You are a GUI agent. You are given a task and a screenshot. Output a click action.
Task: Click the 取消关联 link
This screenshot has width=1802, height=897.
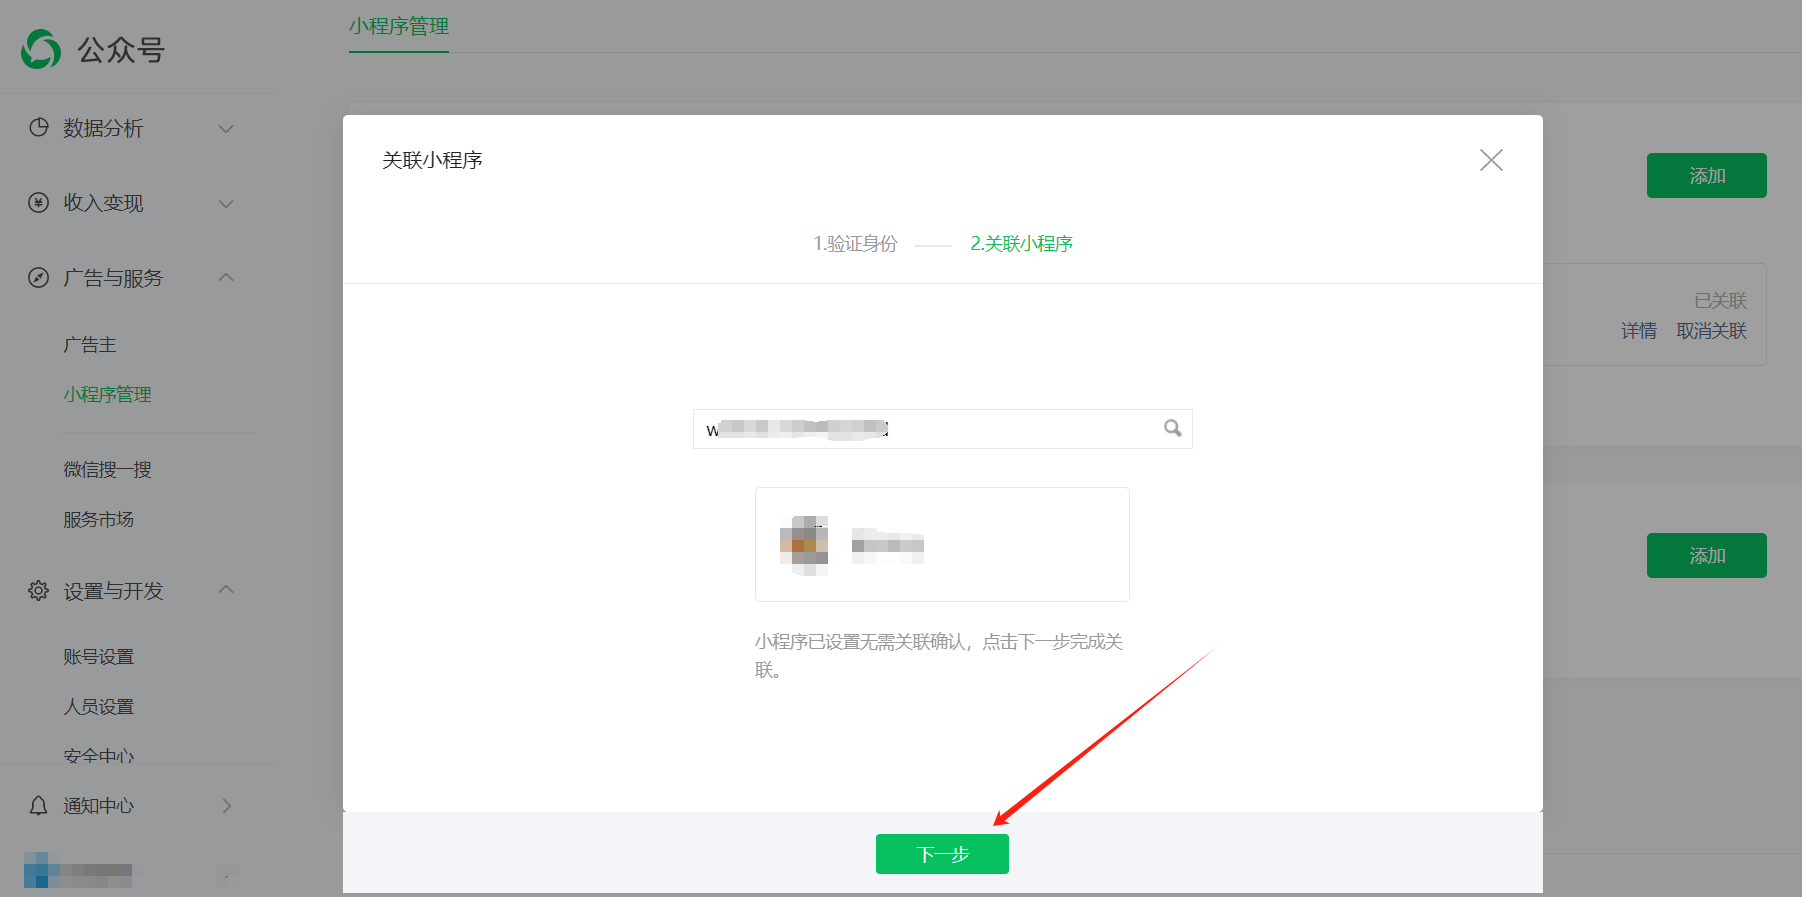click(x=1711, y=331)
